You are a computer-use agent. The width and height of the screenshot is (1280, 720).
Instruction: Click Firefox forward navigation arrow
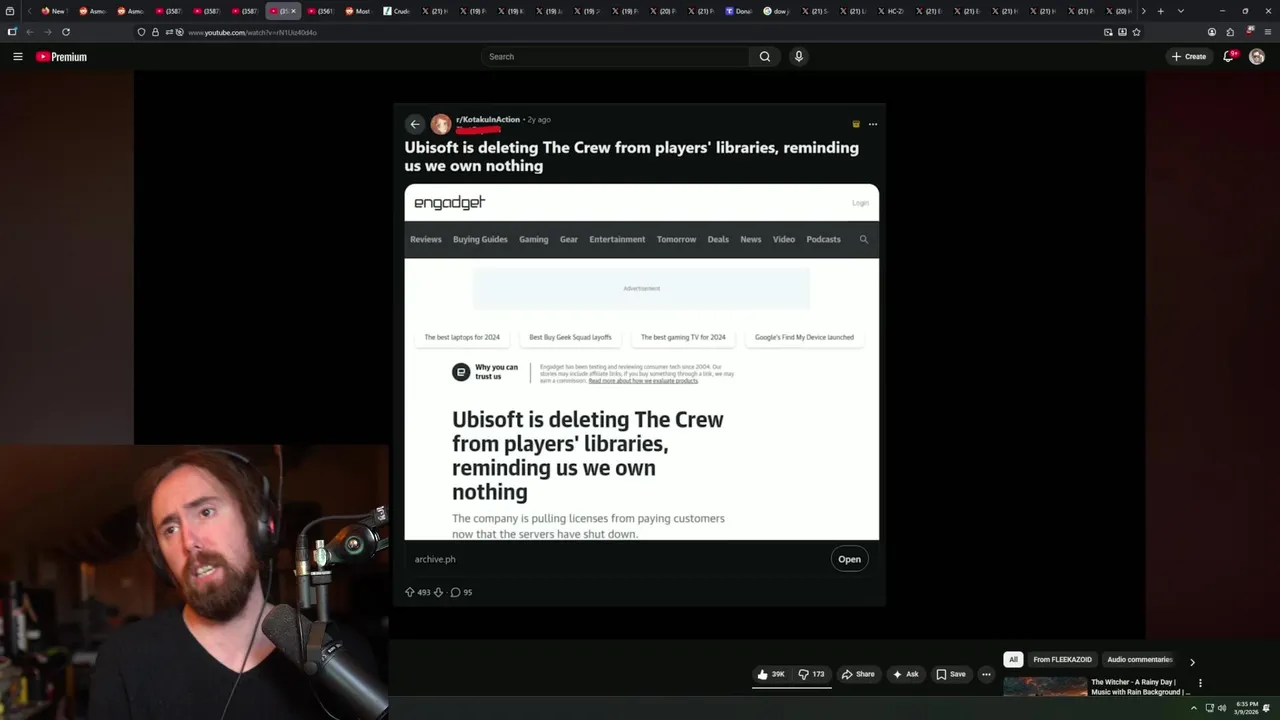pyautogui.click(x=47, y=32)
